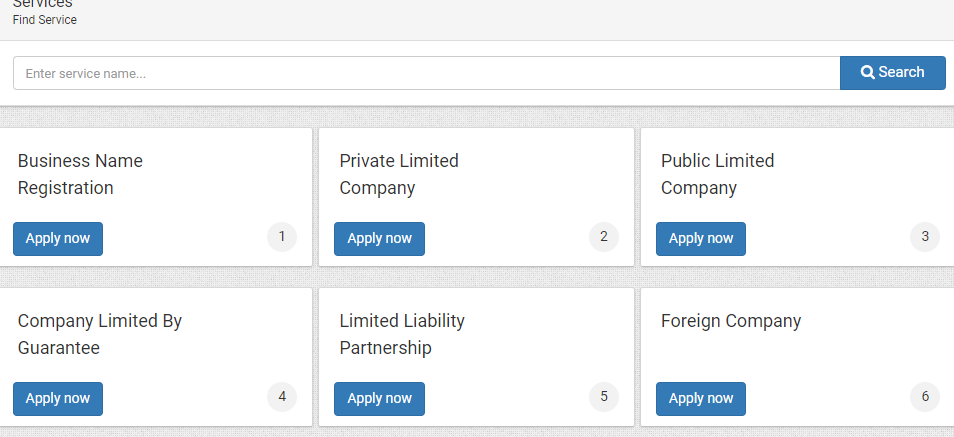The image size is (954, 437).
Task: Open the Private Limited Company card title
Action: 399,175
